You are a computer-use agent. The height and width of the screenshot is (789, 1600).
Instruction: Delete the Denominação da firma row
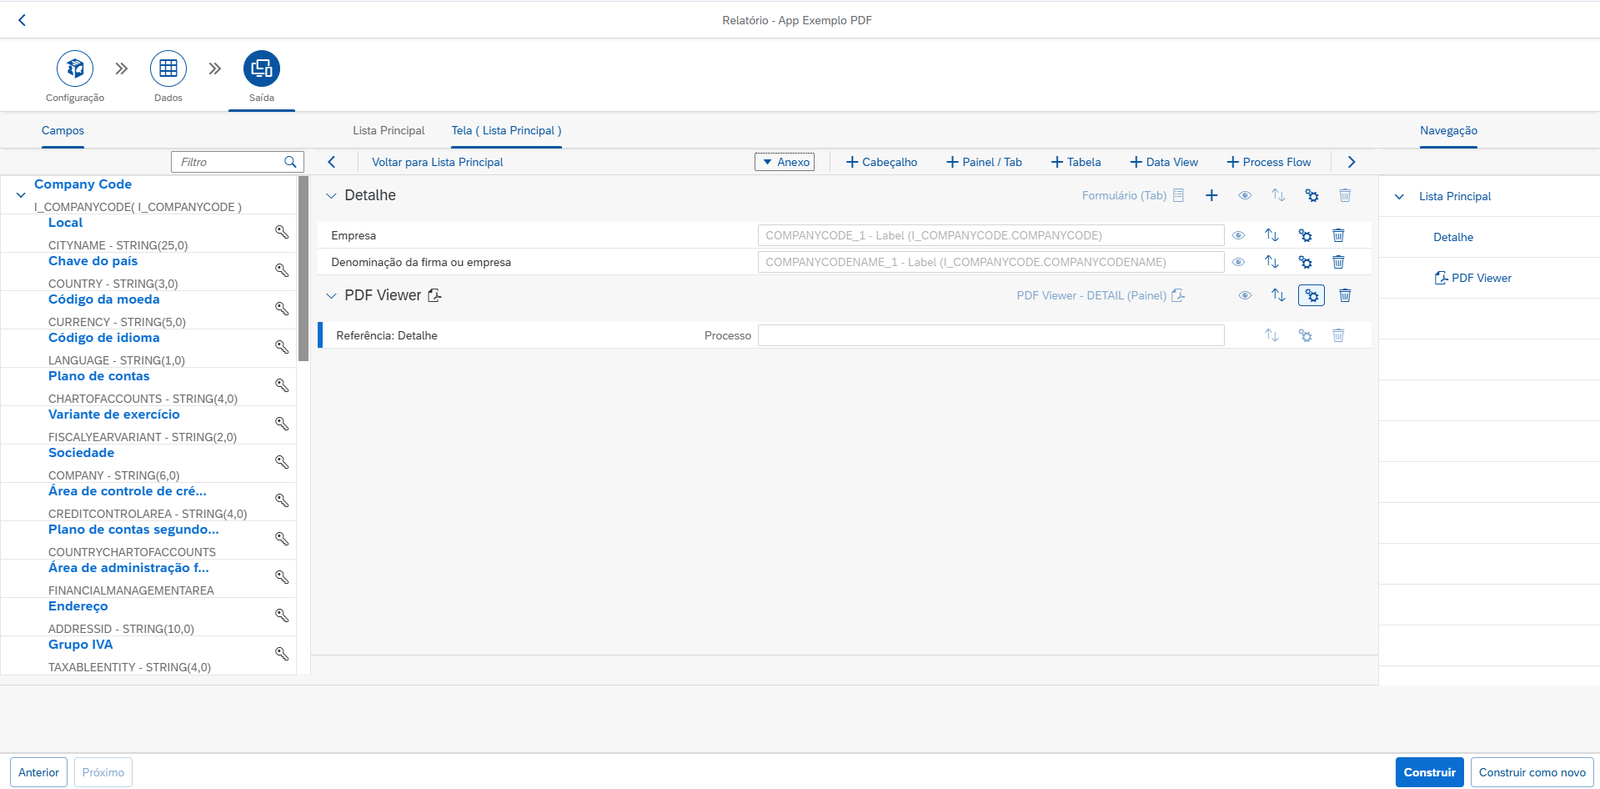pyautogui.click(x=1338, y=262)
